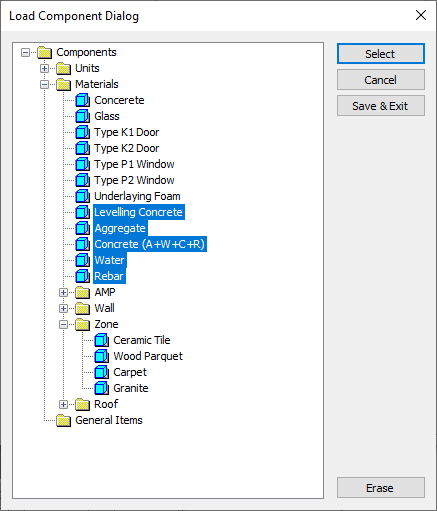
Task: Click the Ceramic Tile cube icon
Action: coord(101,340)
